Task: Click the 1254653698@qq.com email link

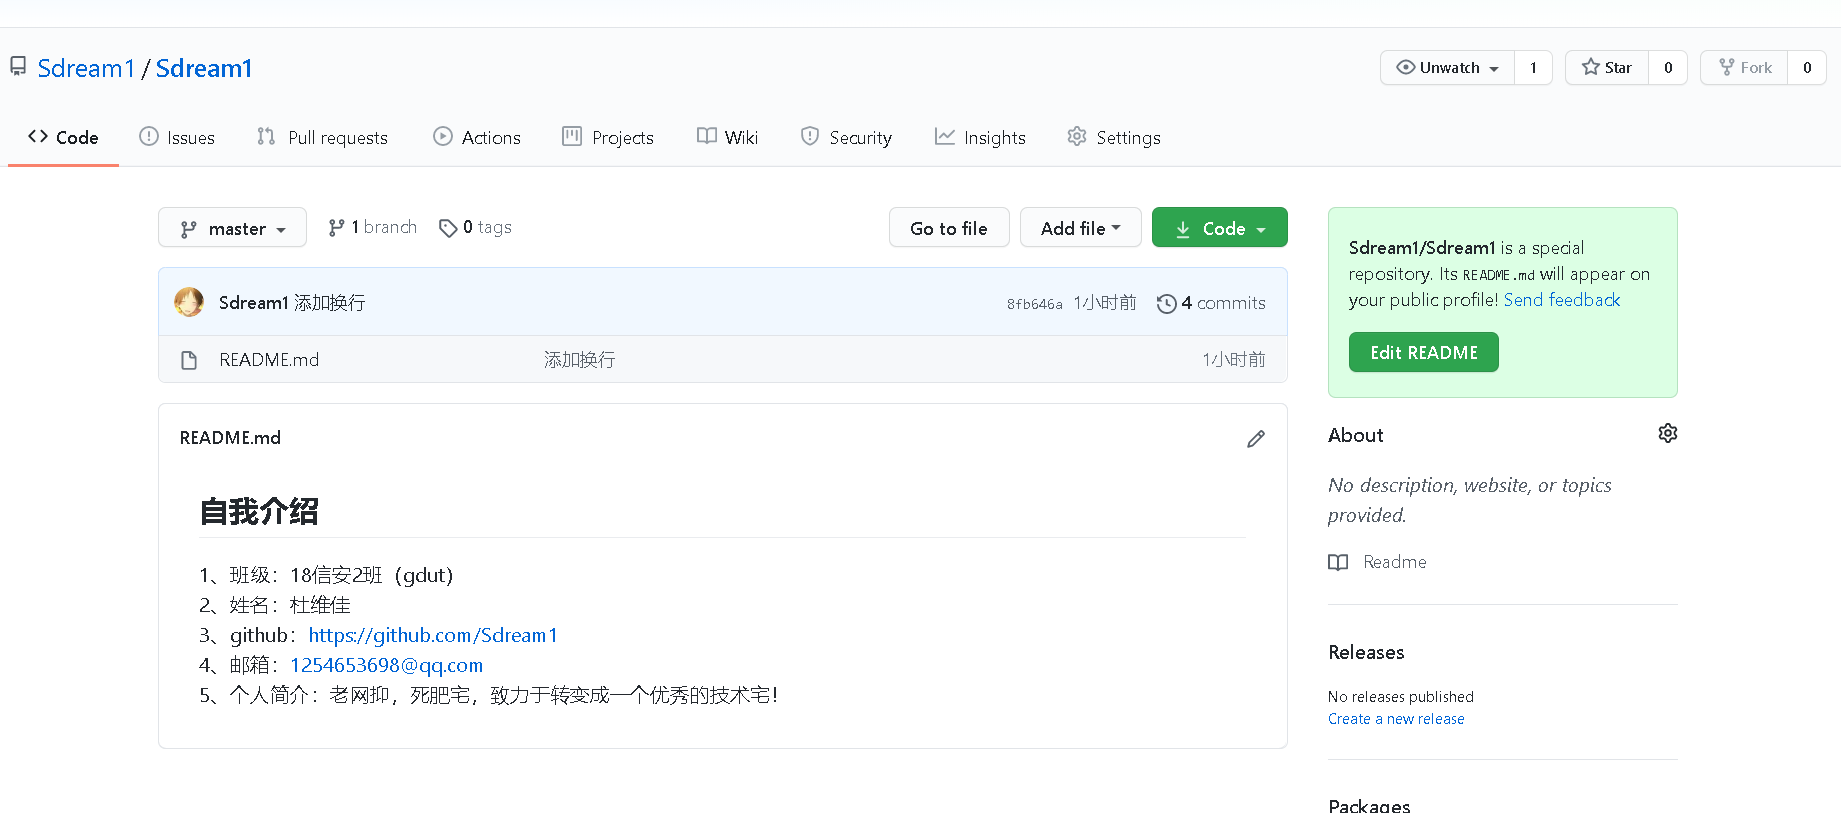Action: [387, 665]
